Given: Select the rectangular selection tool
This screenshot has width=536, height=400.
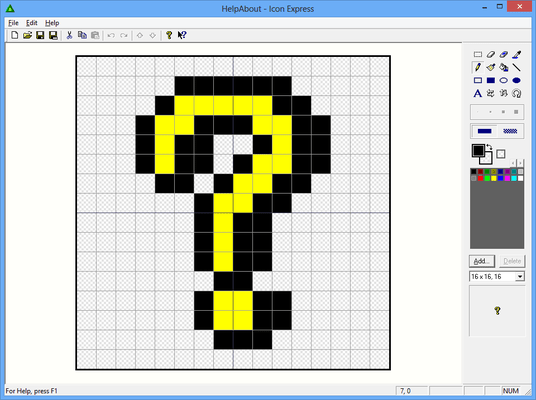Looking at the screenshot, I should (478, 54).
